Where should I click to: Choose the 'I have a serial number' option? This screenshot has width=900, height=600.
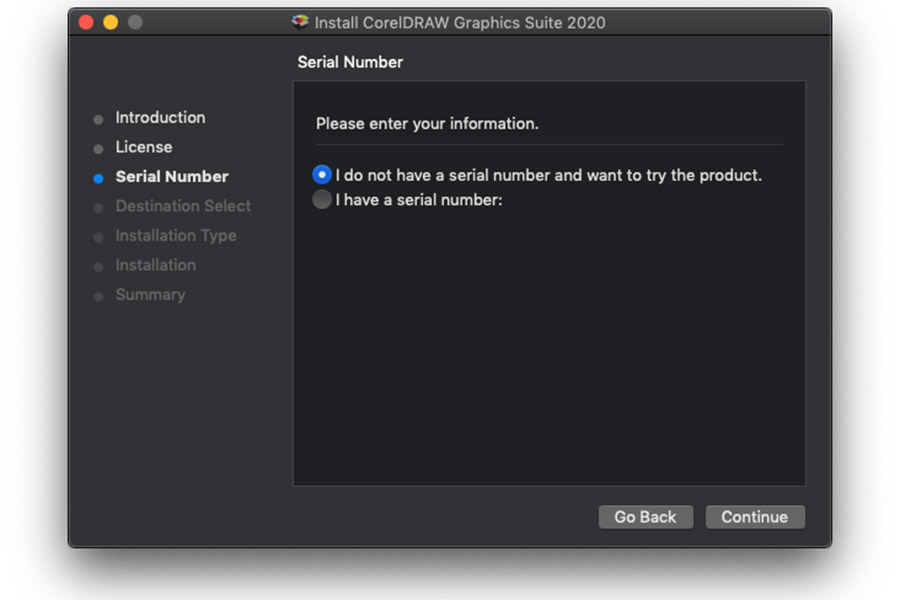[321, 199]
